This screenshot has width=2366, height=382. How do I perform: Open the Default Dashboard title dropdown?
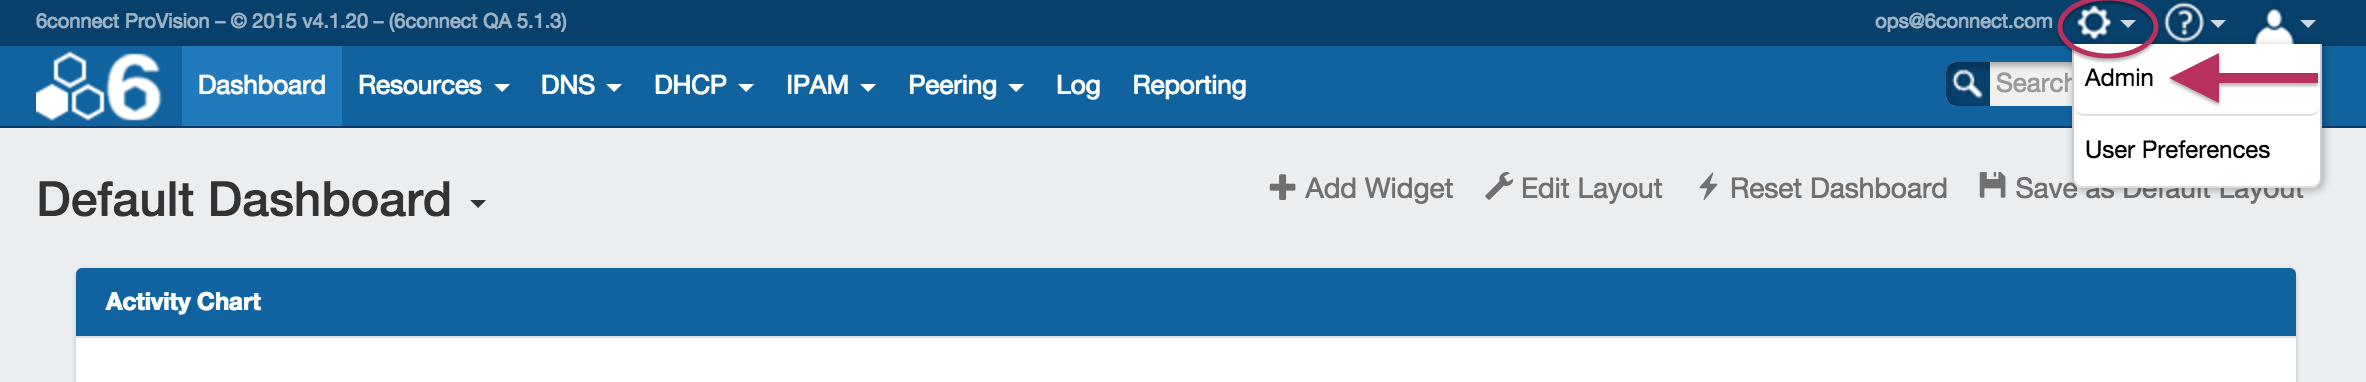tap(478, 204)
